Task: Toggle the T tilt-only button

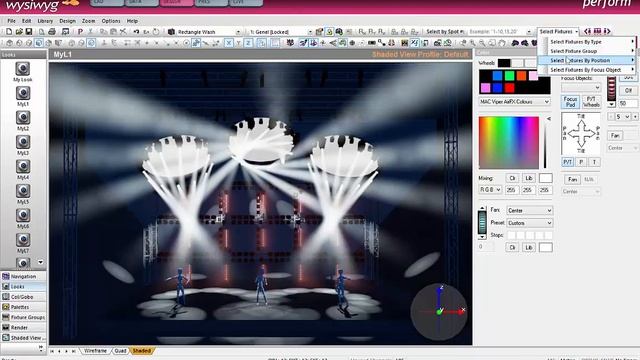Action: click(x=594, y=162)
